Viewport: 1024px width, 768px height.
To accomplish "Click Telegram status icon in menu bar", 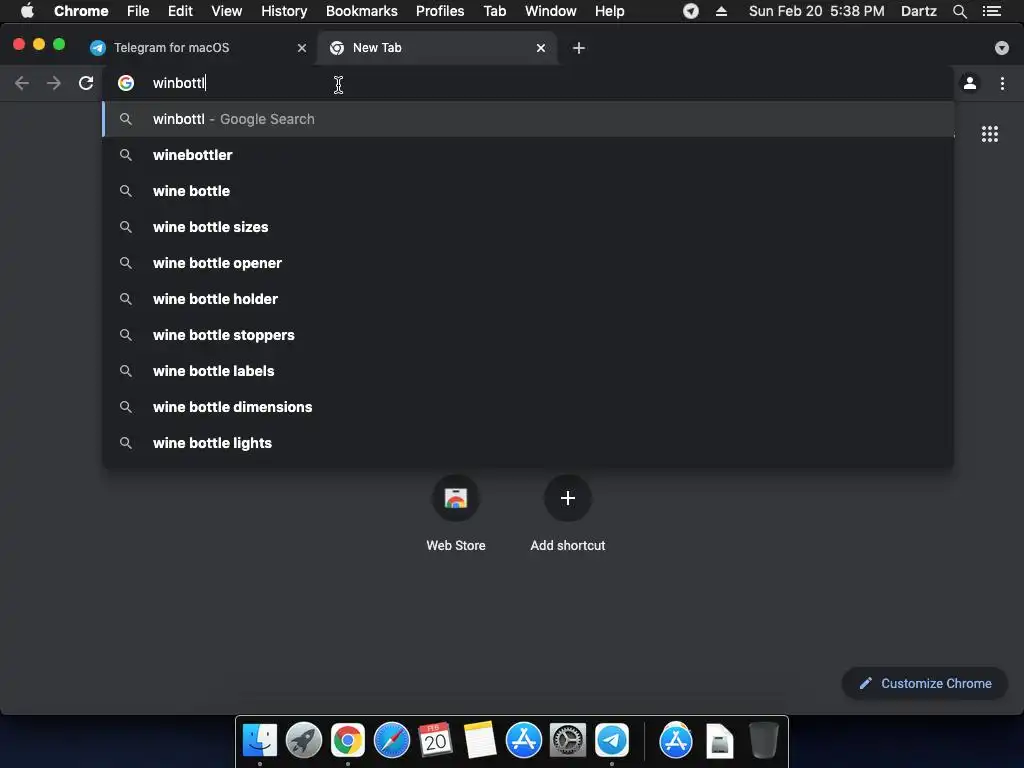I will point(690,11).
